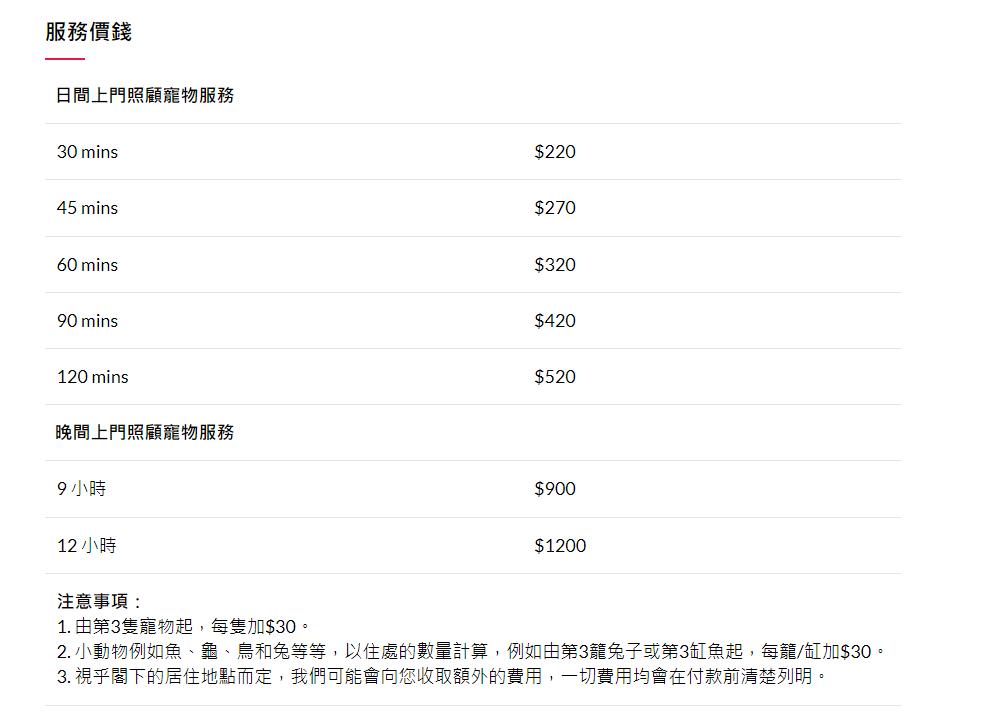Click the 30 mins row label
The width and height of the screenshot is (1008, 719).
(87, 152)
